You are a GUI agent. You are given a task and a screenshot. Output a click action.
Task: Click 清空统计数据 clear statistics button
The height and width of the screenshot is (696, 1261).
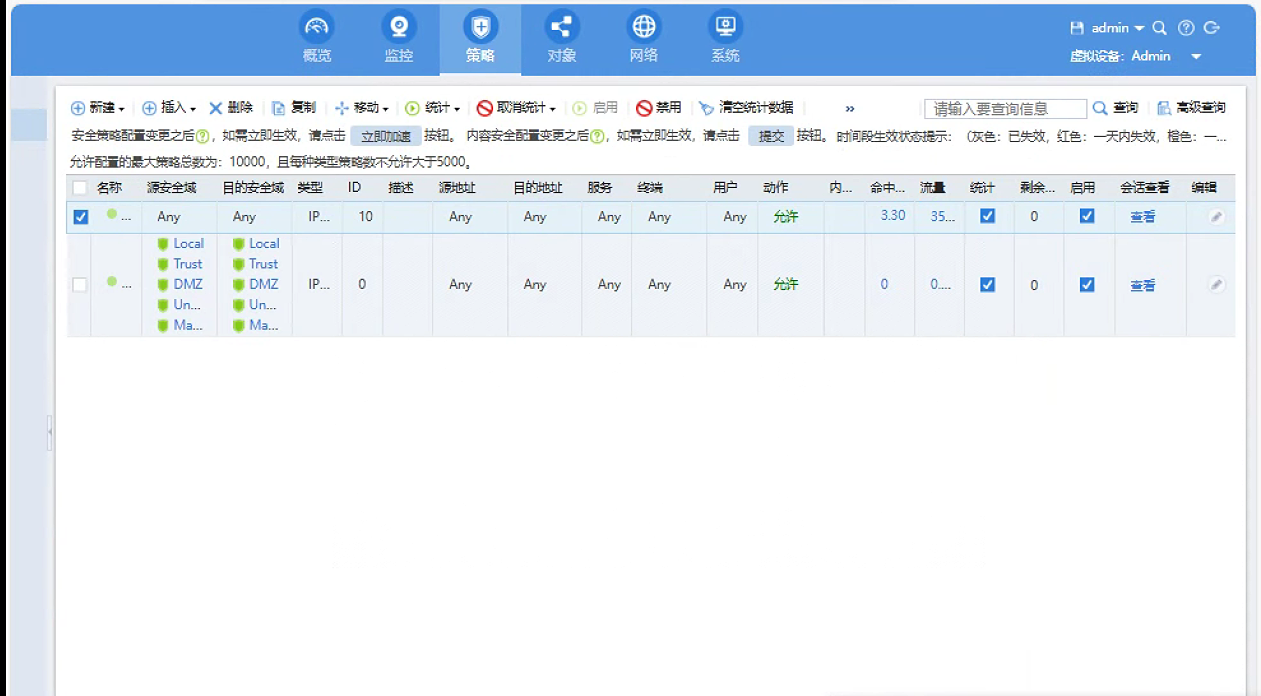[746, 108]
